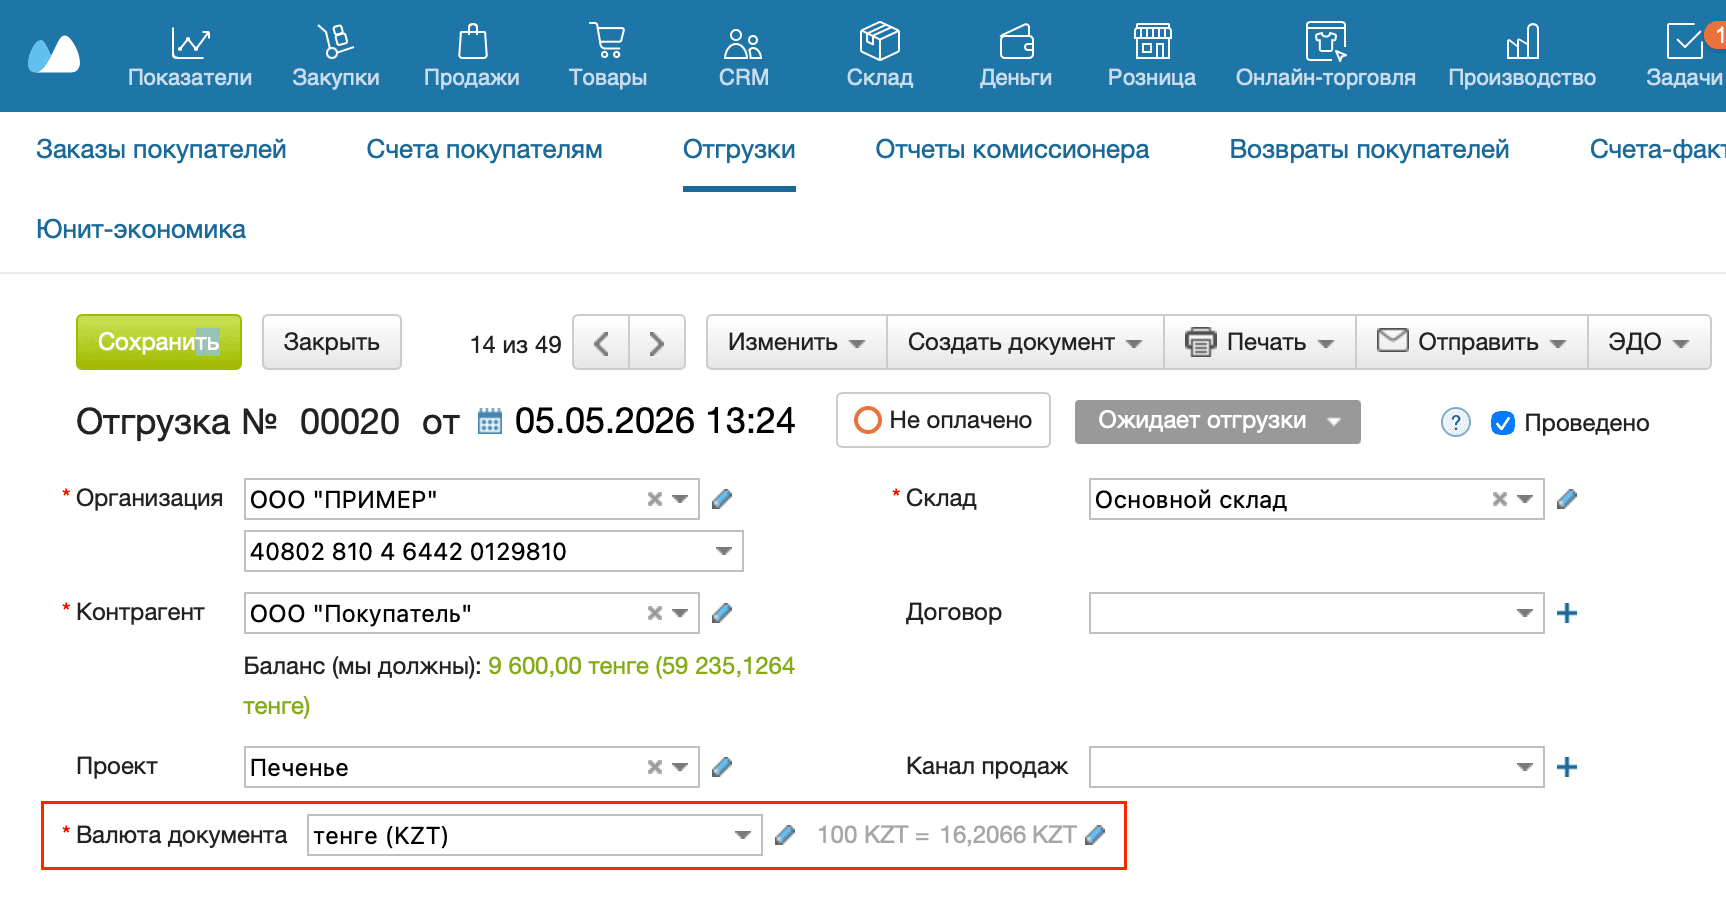The image size is (1726, 906).
Task: Open the Договор dropdown list
Action: 1524,613
